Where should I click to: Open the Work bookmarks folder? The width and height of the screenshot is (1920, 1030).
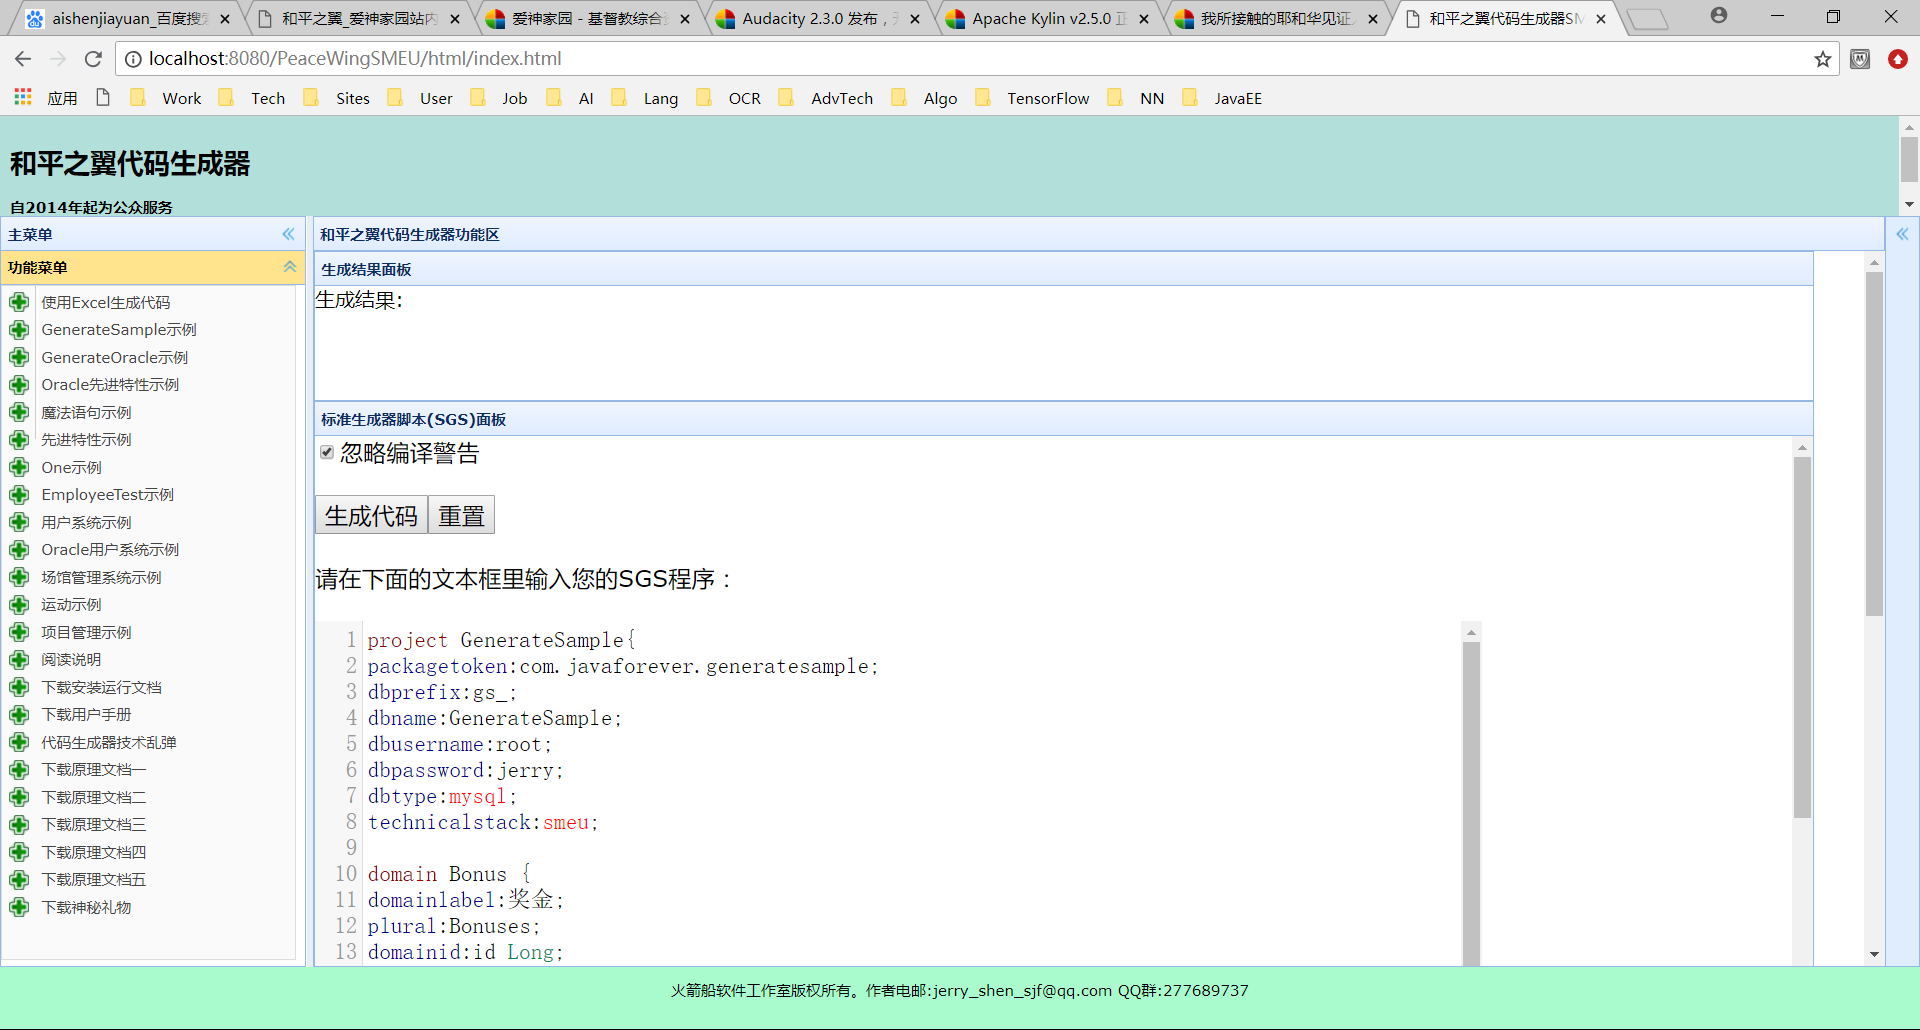(166, 98)
